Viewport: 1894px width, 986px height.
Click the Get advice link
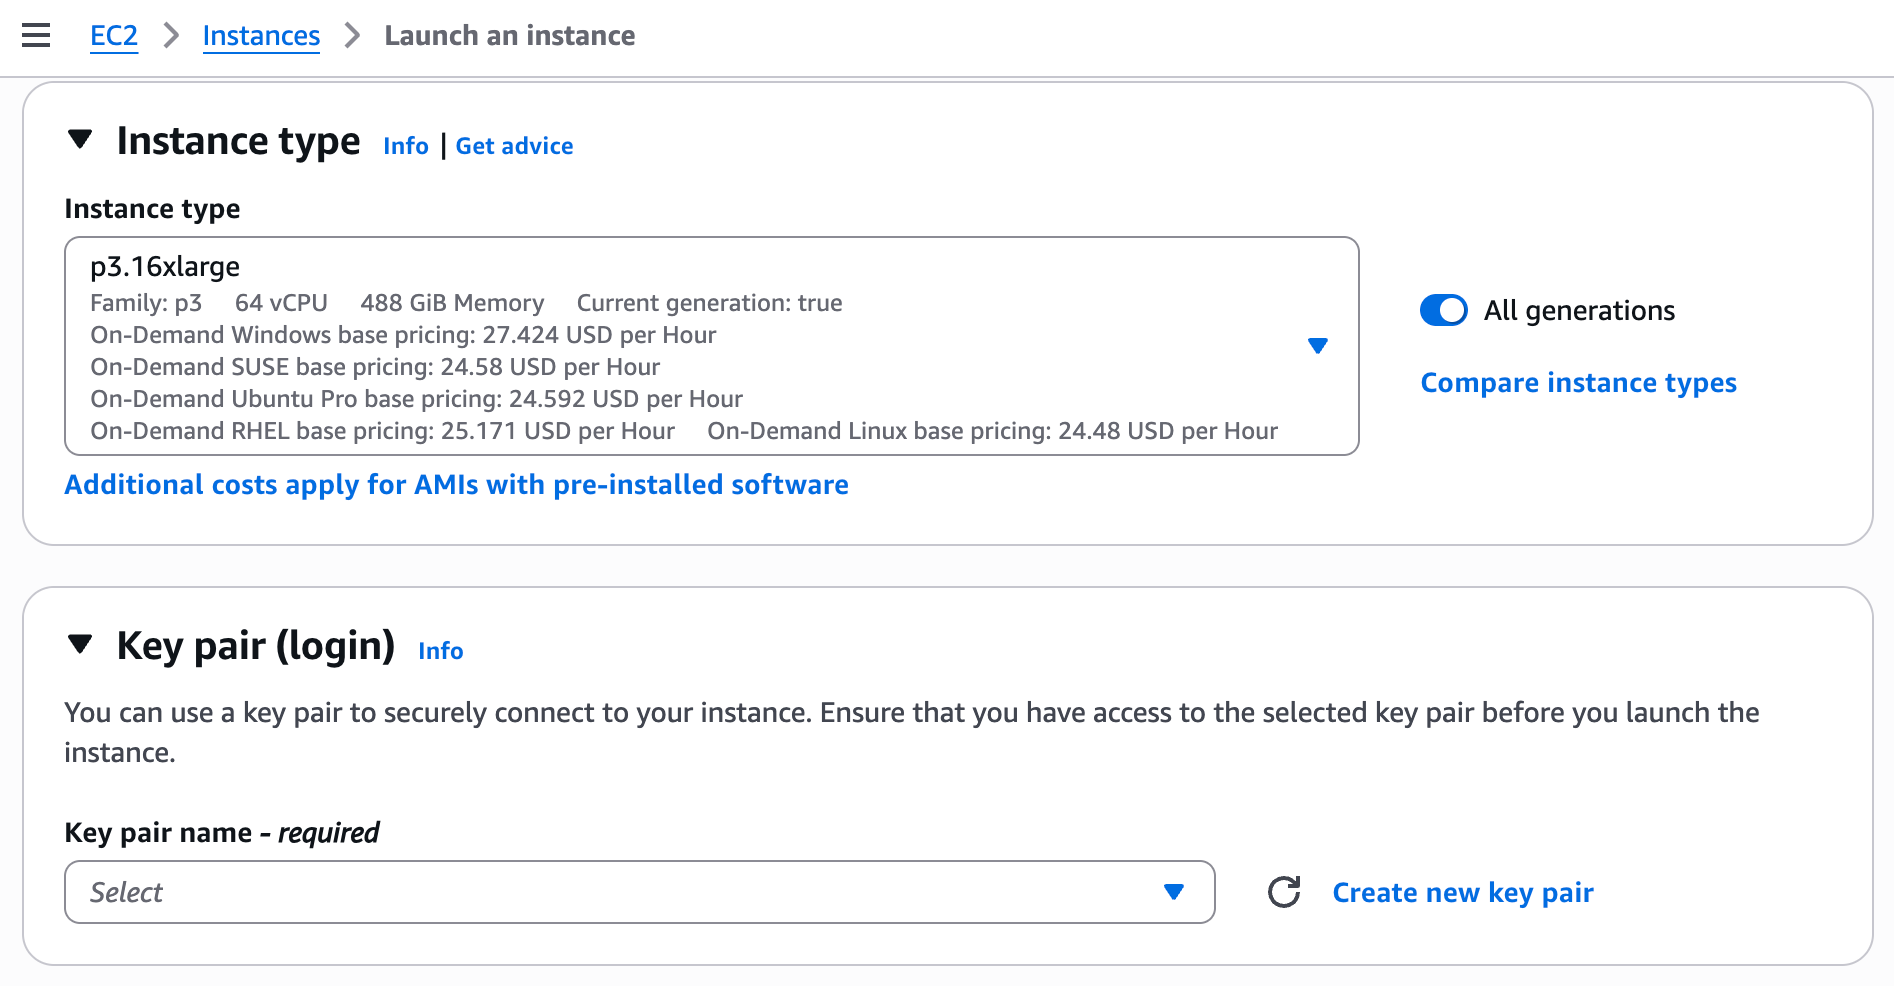[514, 146]
